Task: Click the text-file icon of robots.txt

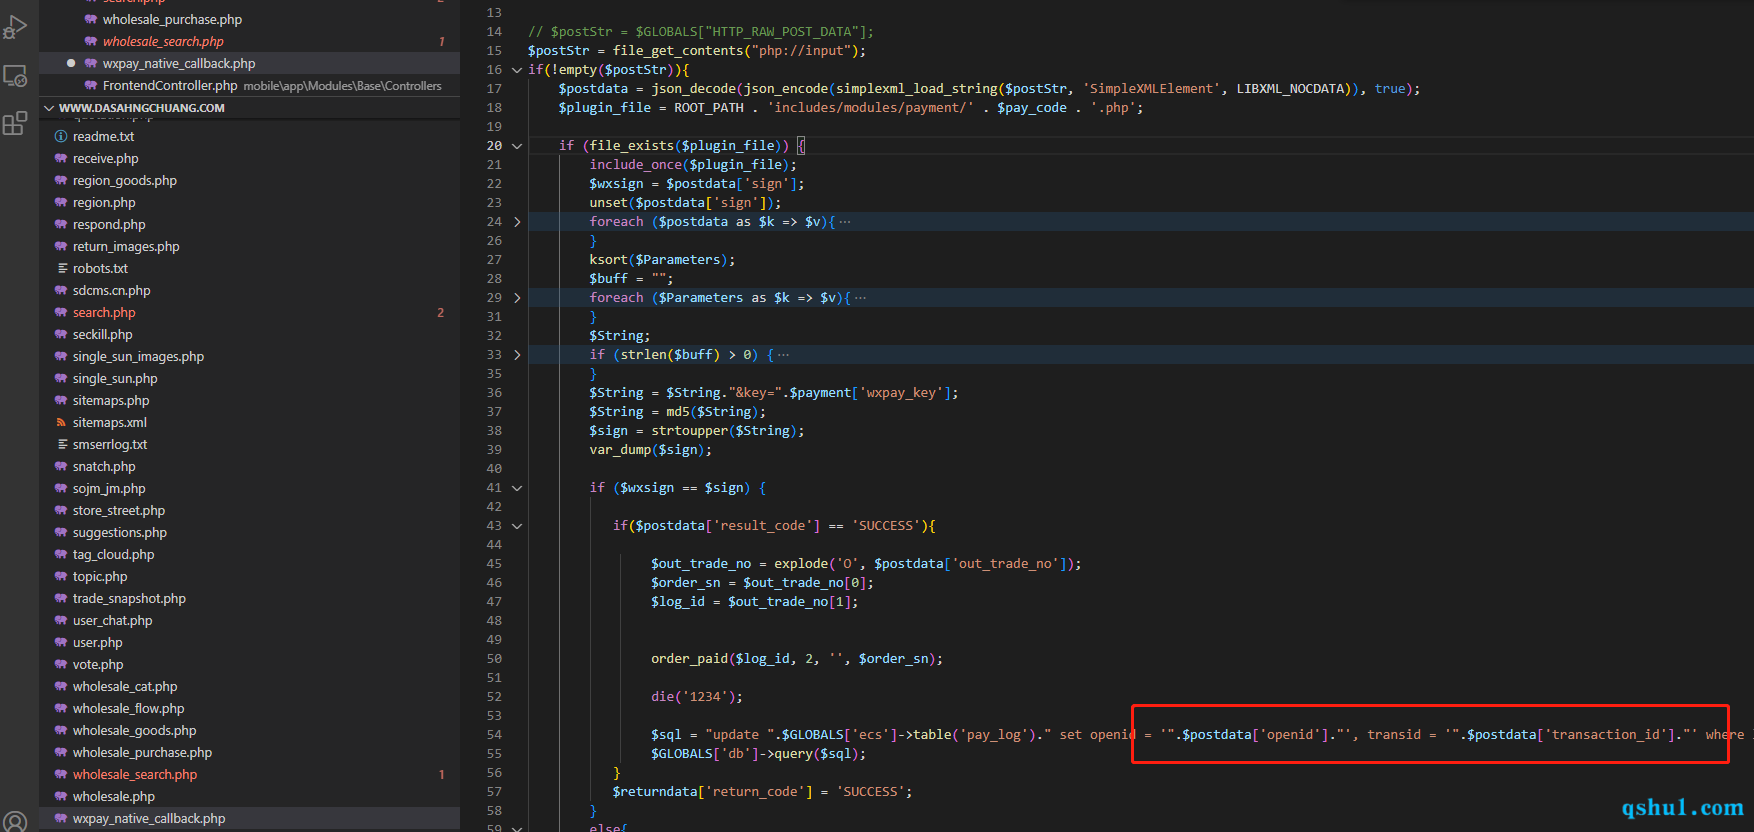Action: click(x=62, y=268)
